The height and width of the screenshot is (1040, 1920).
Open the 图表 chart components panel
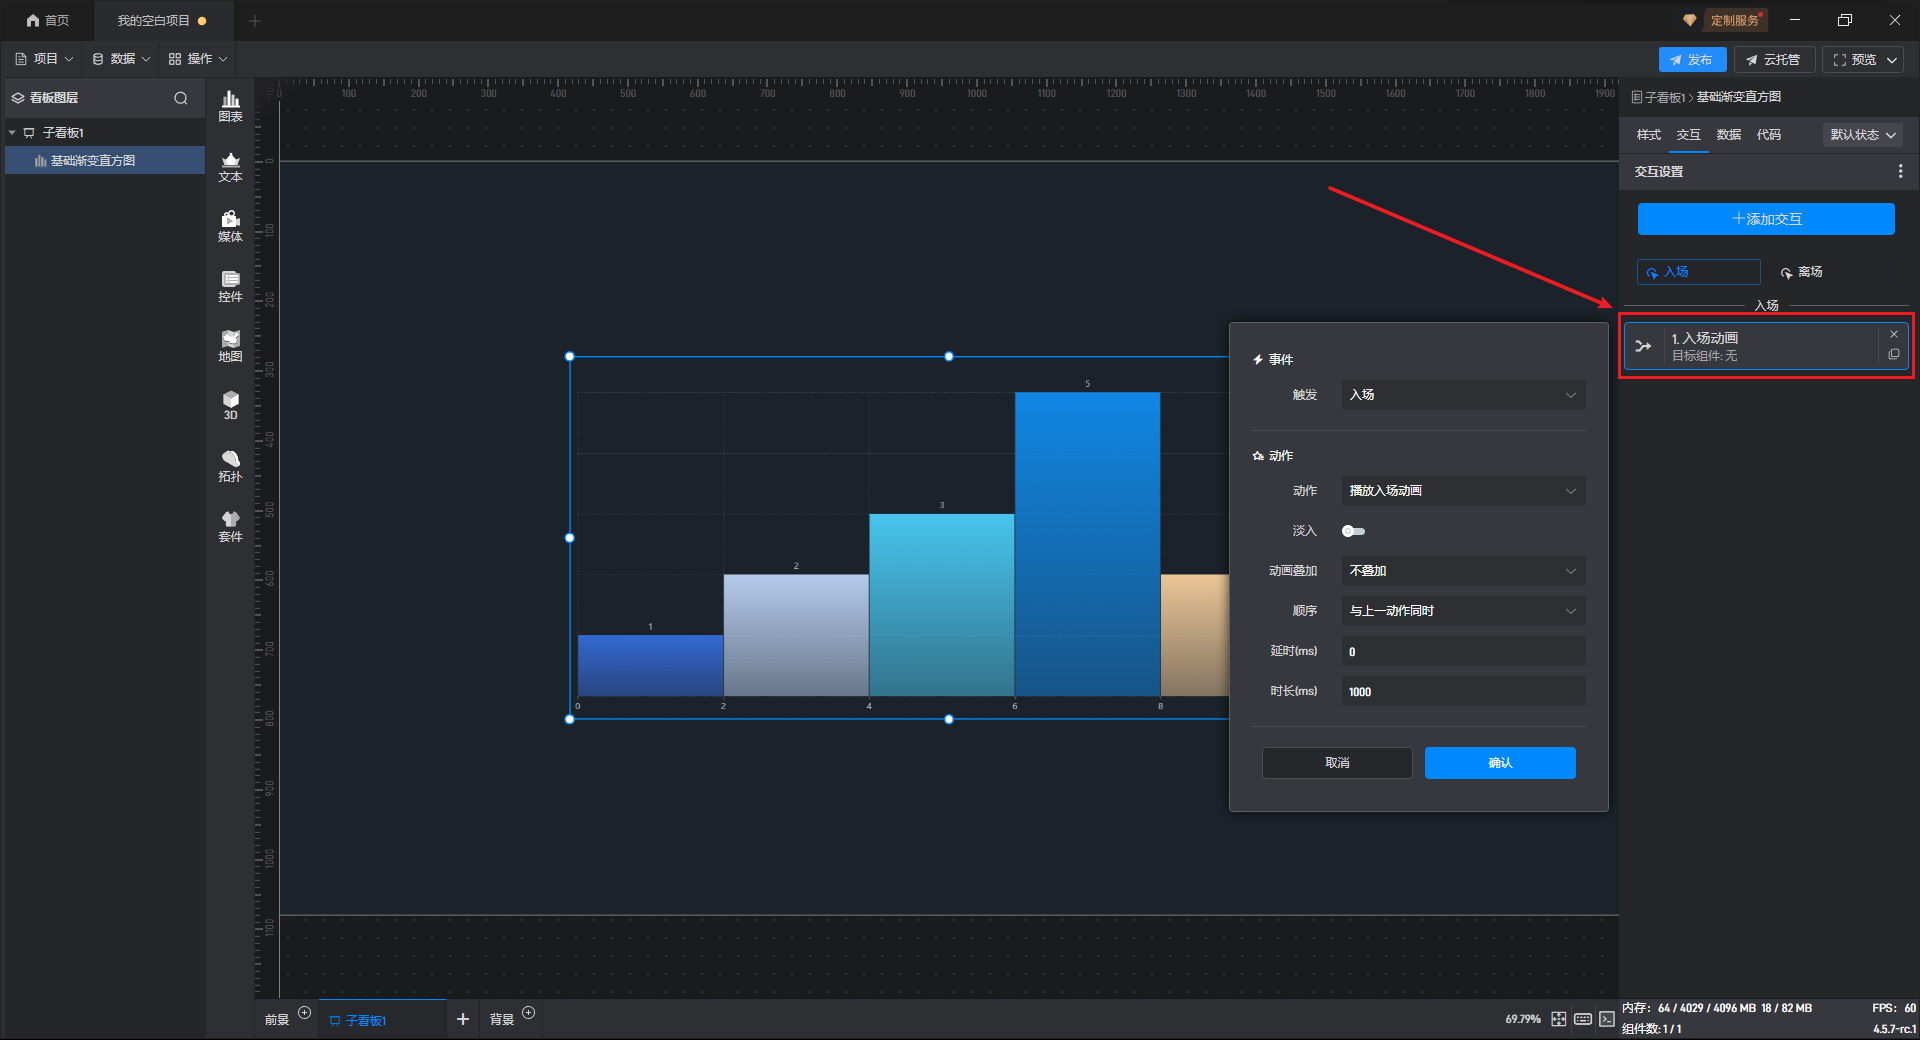coord(230,106)
